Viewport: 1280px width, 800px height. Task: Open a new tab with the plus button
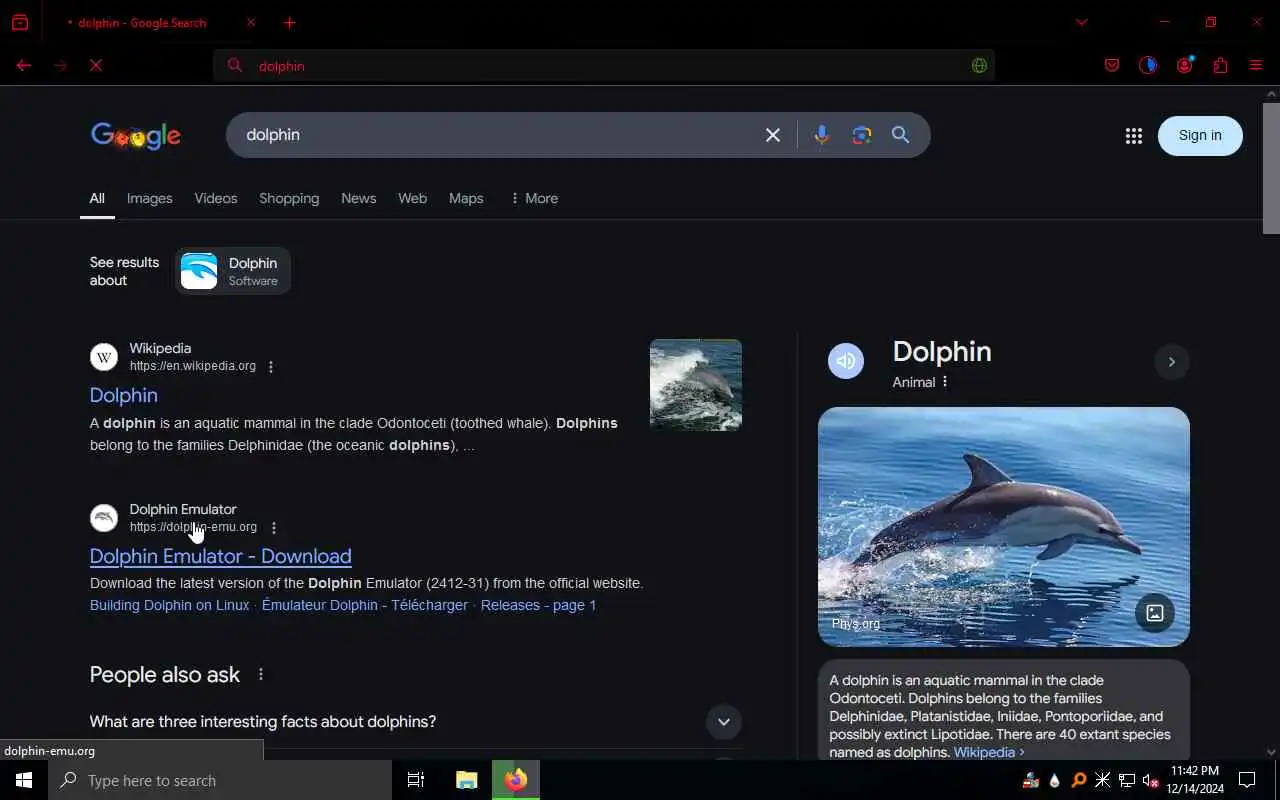(x=289, y=22)
